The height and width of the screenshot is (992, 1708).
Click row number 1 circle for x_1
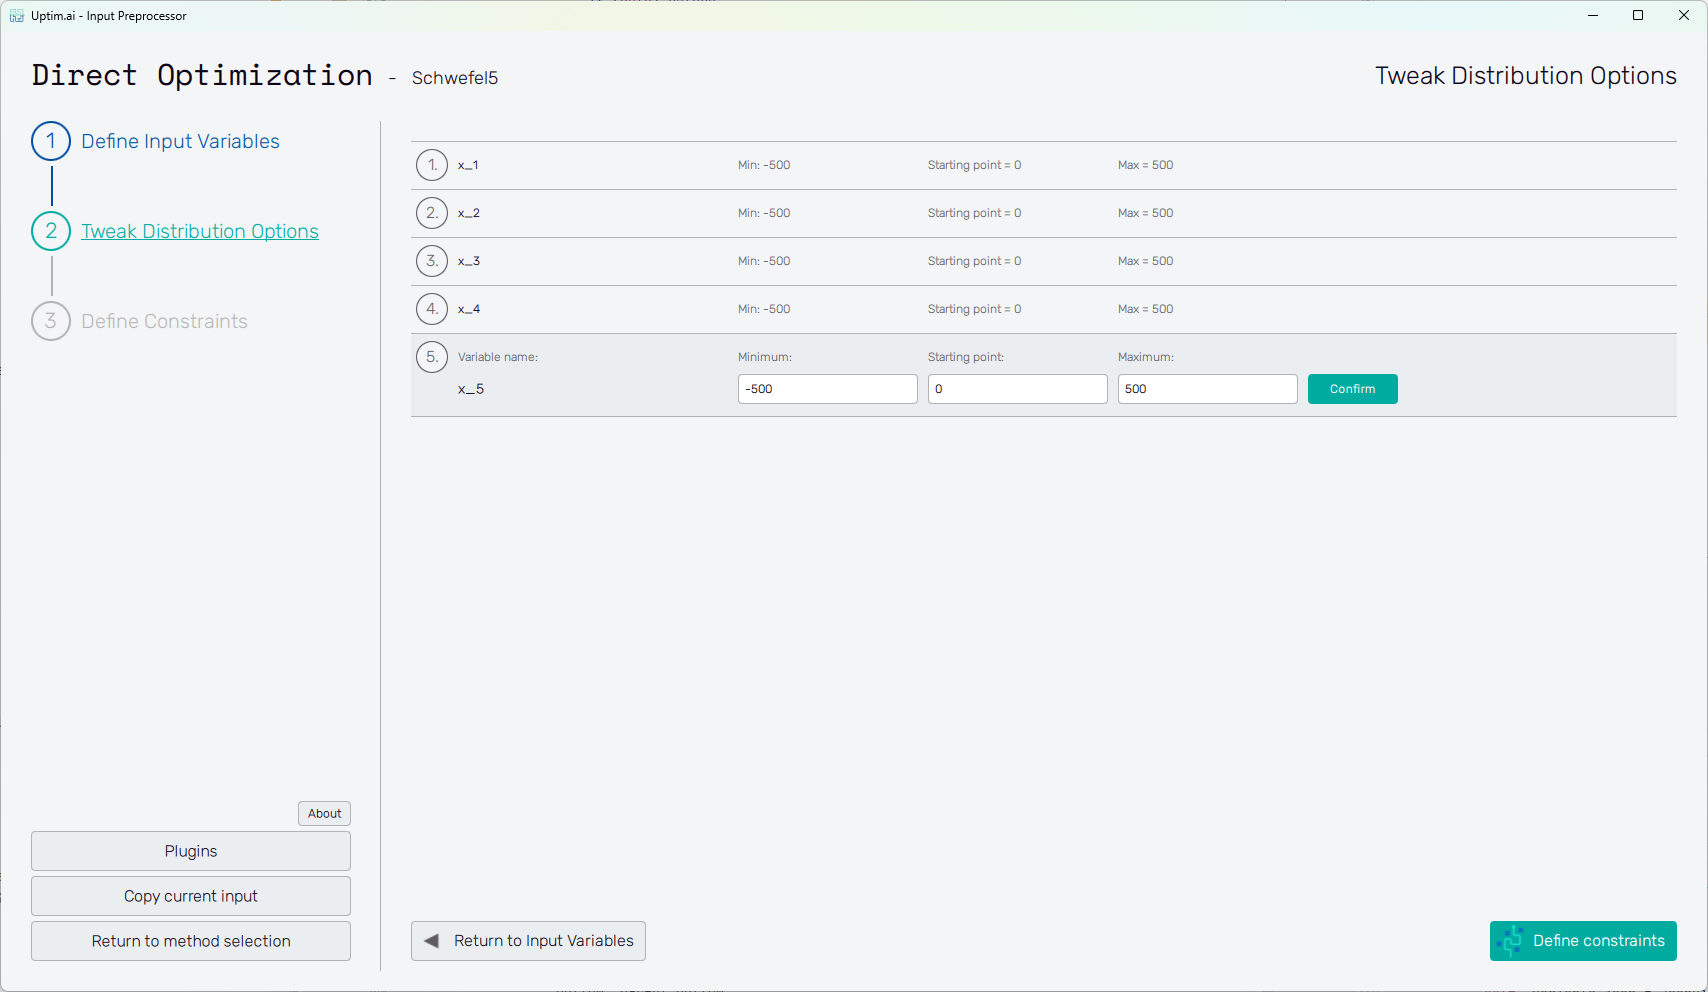coord(432,165)
